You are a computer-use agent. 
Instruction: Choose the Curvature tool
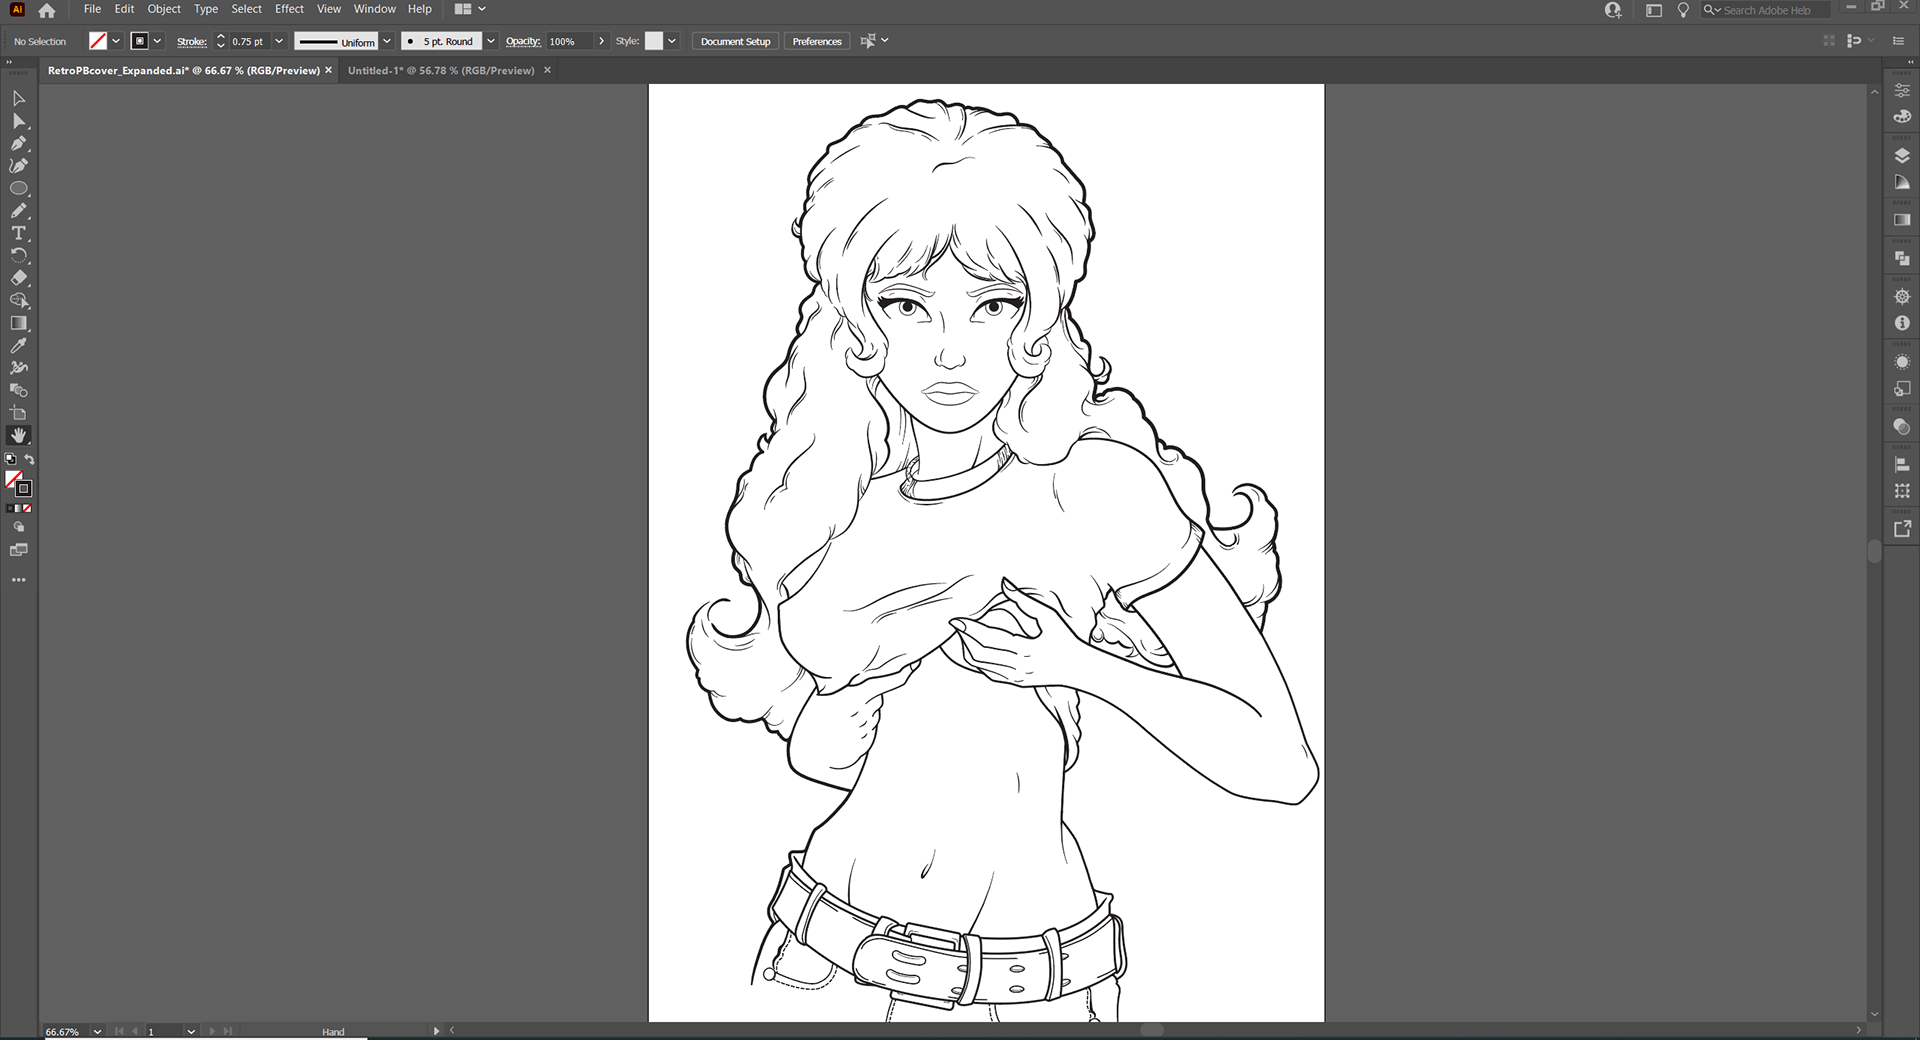click(18, 166)
